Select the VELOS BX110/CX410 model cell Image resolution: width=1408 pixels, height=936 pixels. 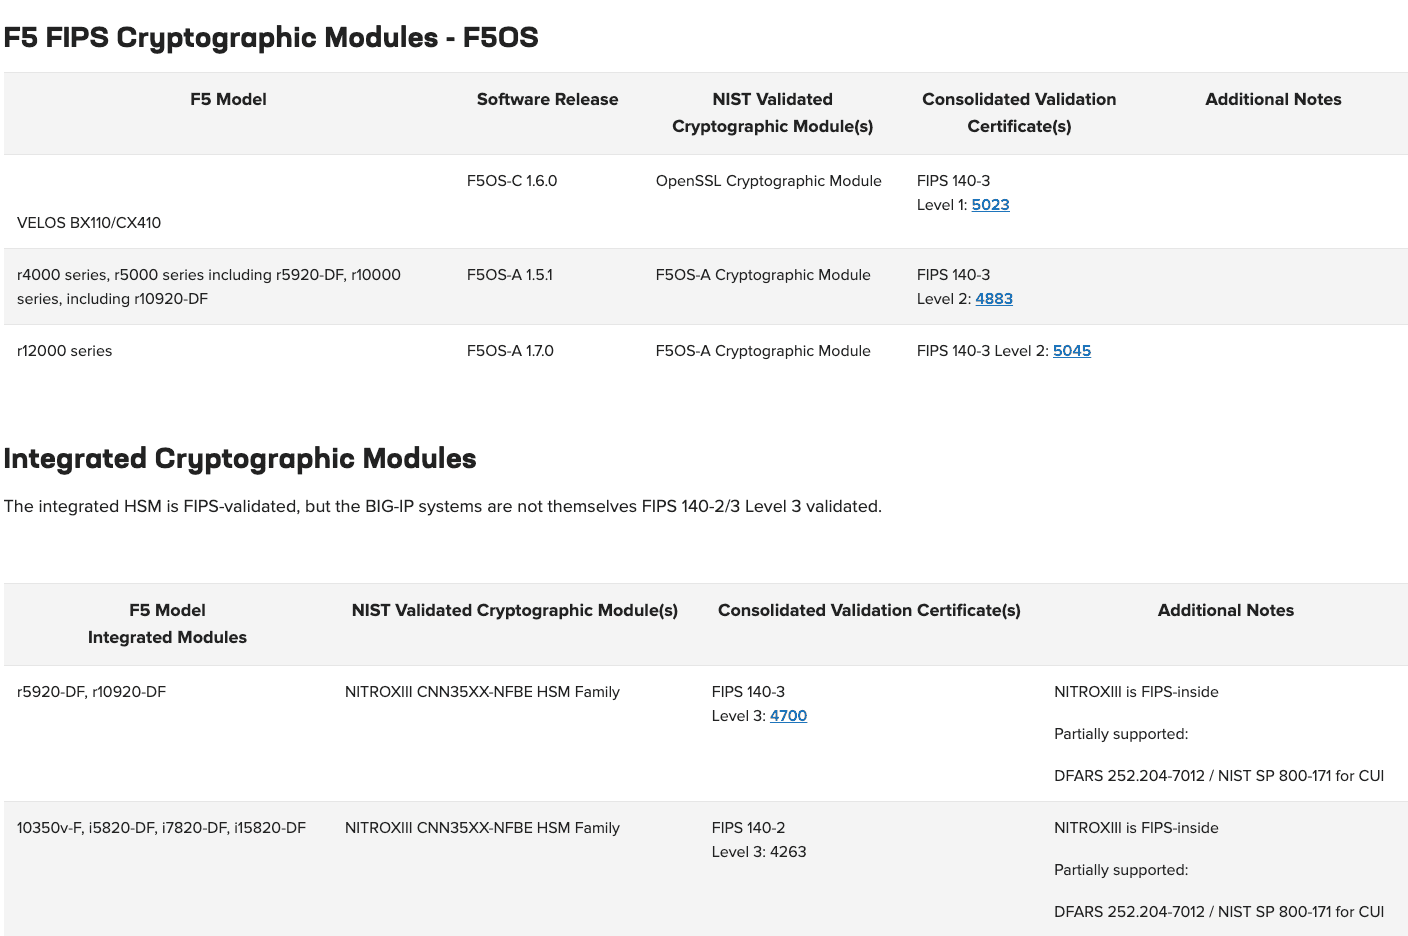pyautogui.click(x=89, y=222)
